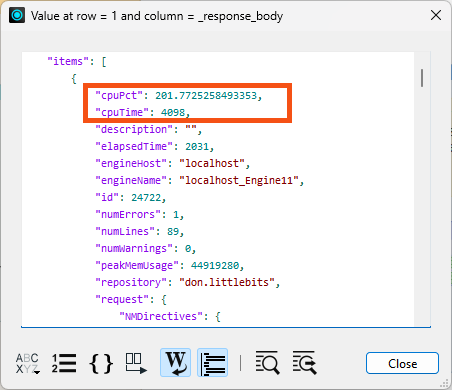The width and height of the screenshot is (452, 390).
Task: Toggle the numbered lines icon
Action: coord(64,363)
